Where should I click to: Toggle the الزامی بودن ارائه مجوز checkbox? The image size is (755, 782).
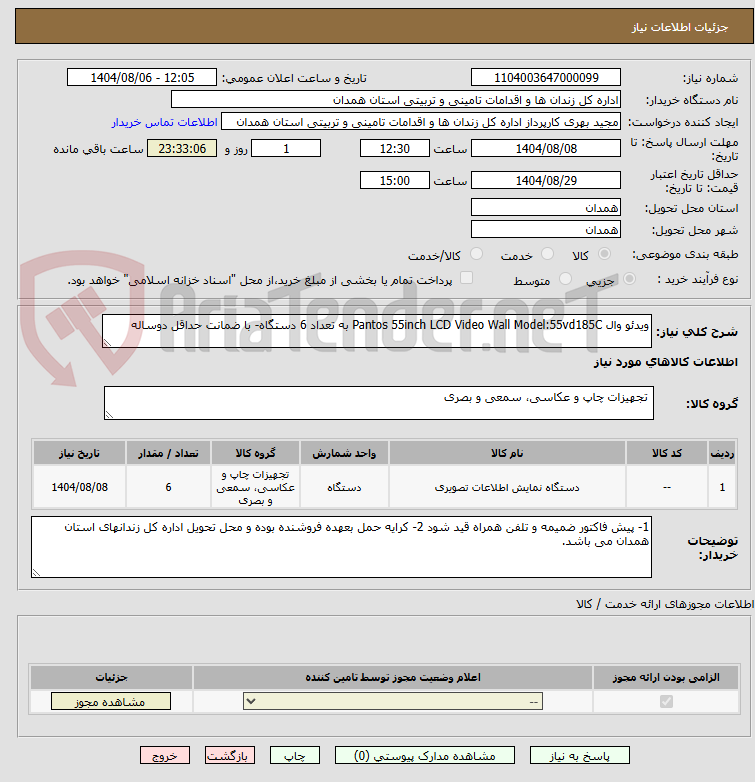tap(666, 702)
